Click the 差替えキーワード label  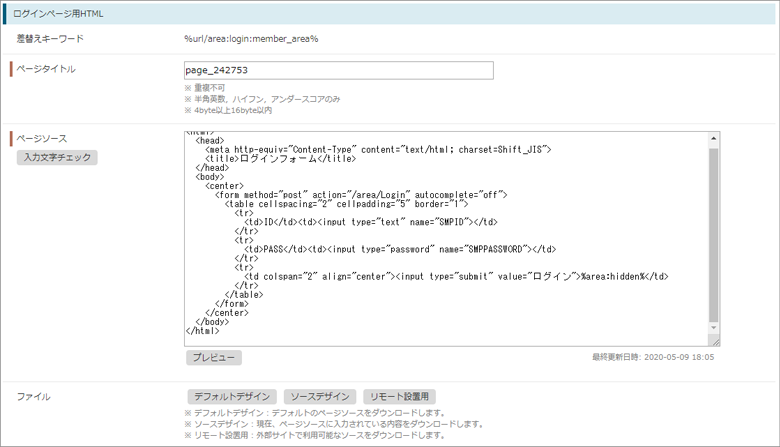pyautogui.click(x=50, y=39)
